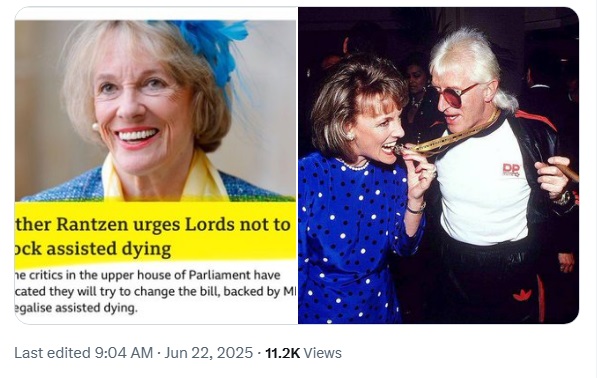Click the Jun 22, 2025 date

pos(209,353)
